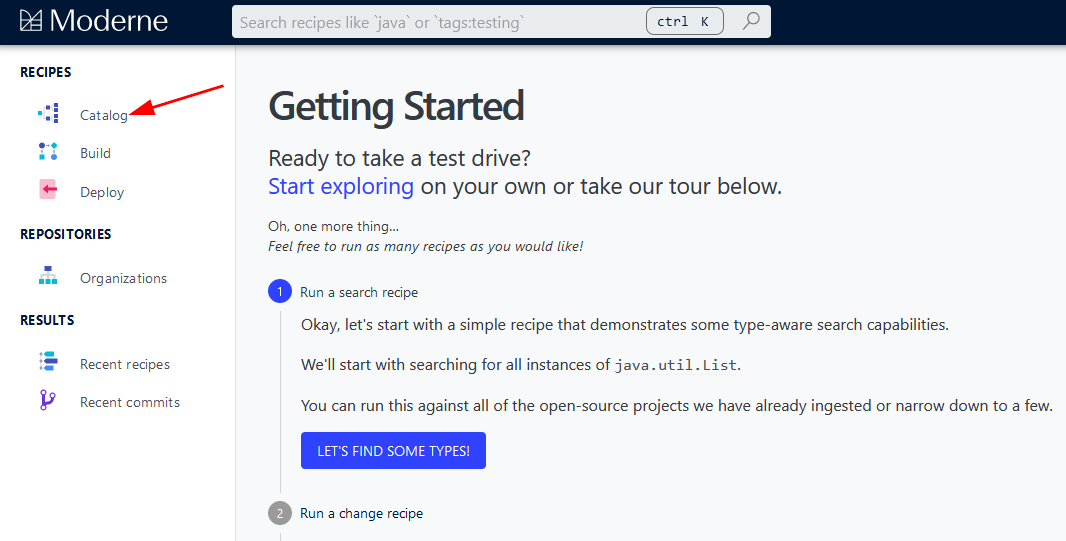Click the Catalog icon in sidebar
The height and width of the screenshot is (541, 1066).
click(48, 114)
